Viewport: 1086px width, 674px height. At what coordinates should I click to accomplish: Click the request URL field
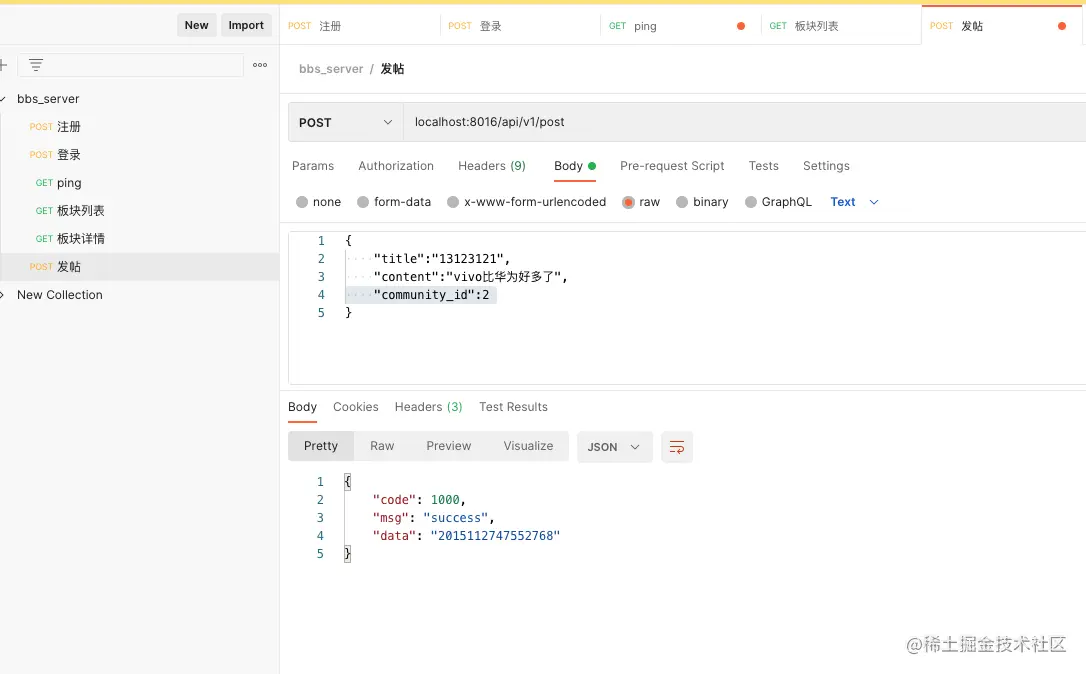pyautogui.click(x=745, y=123)
